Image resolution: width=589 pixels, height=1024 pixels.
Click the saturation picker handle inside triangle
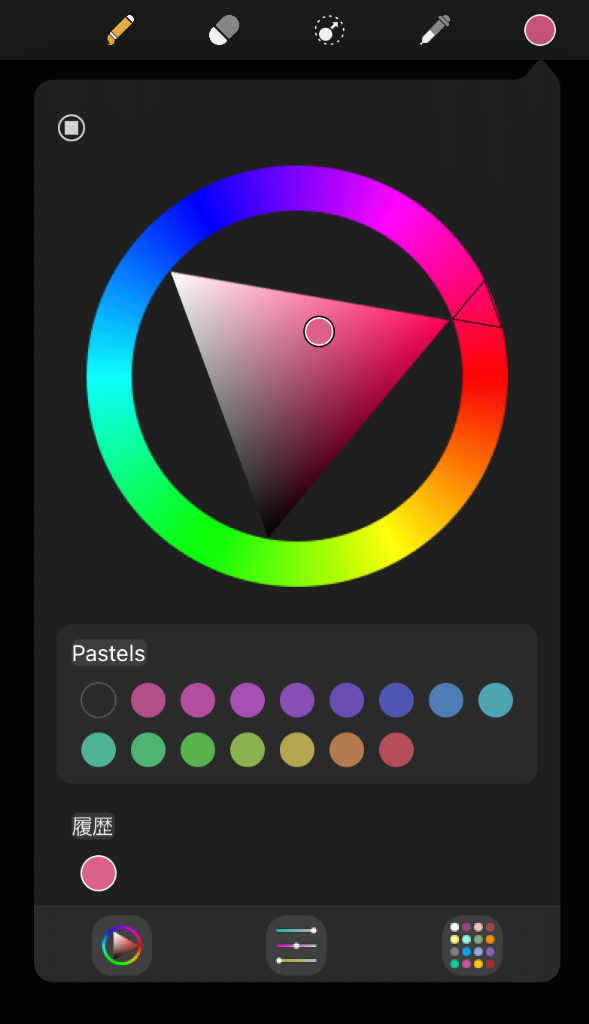[x=319, y=332]
